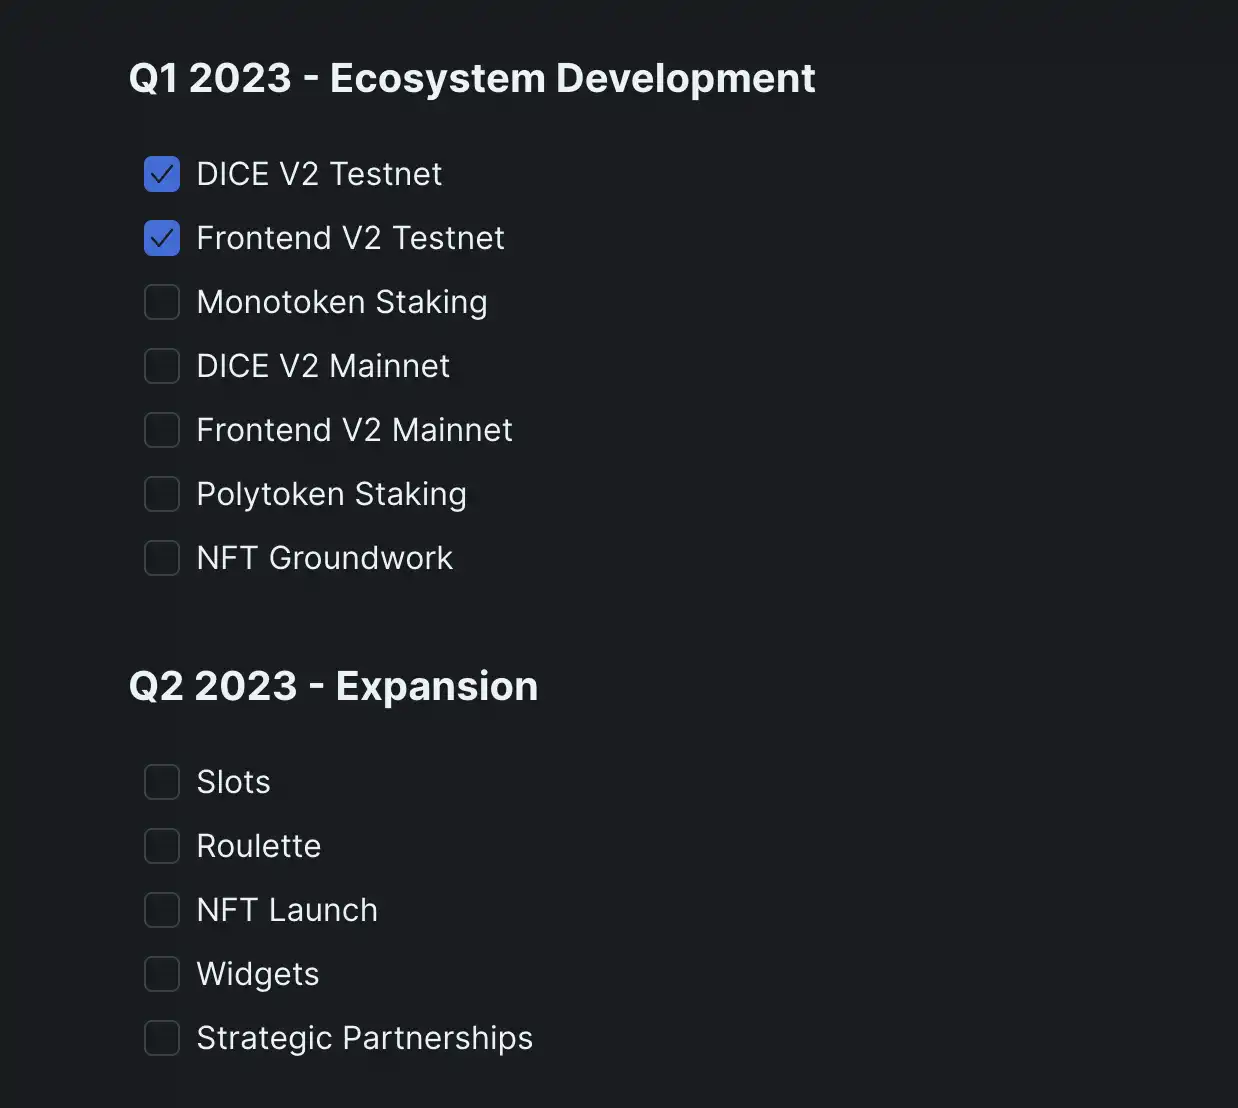Uncheck the DICE V2 Testnet checkbox

click(x=162, y=174)
